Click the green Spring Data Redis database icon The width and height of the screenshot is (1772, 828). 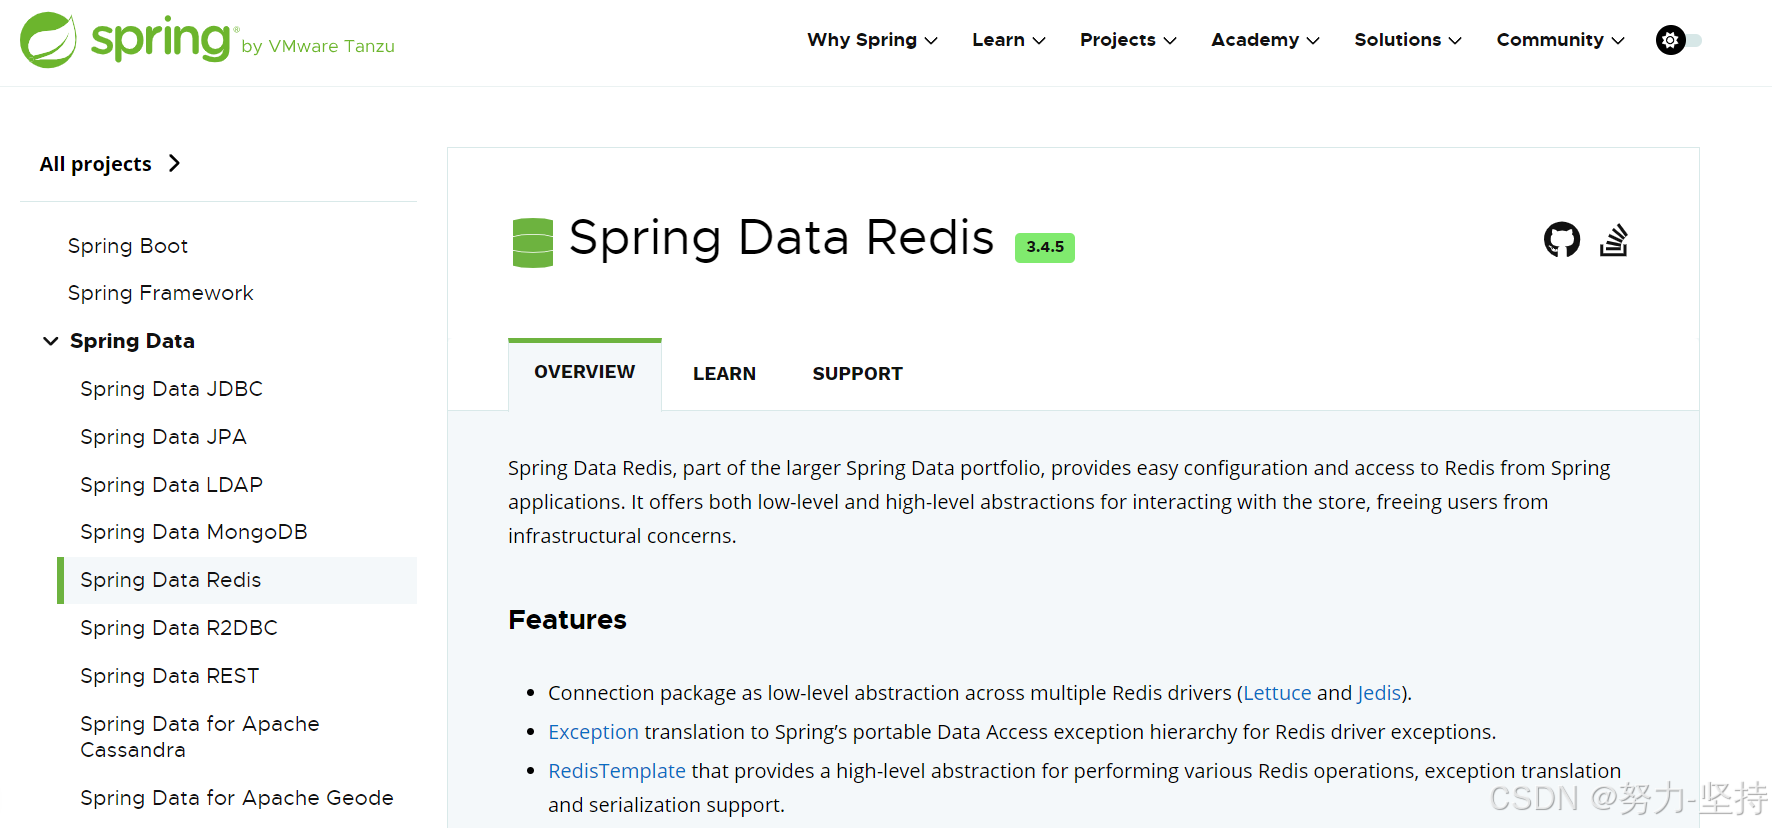pos(532,241)
